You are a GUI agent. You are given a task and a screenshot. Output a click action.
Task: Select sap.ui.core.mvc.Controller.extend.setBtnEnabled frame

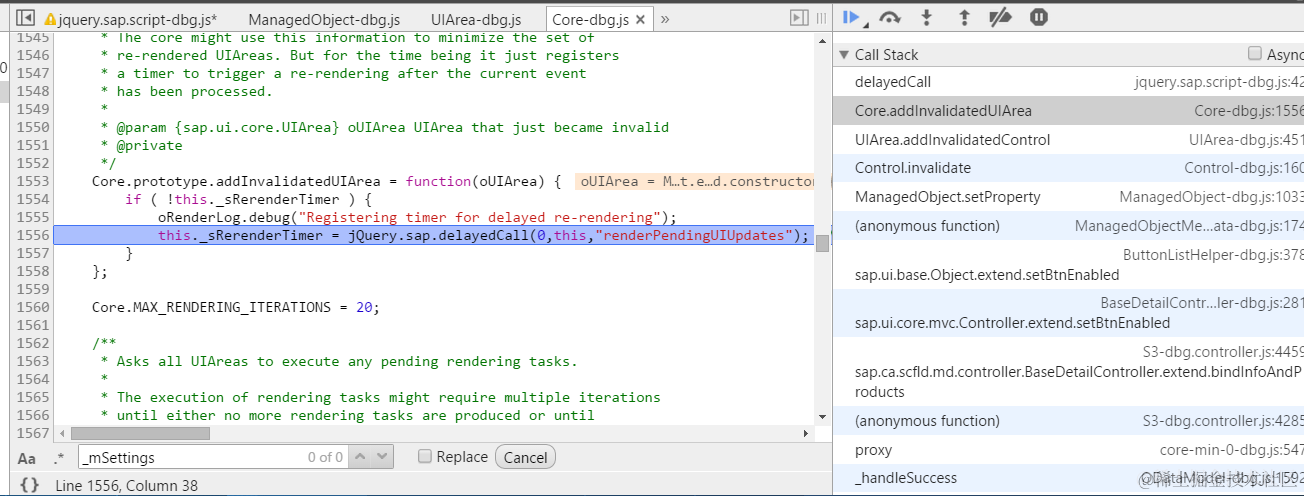coord(1068,313)
